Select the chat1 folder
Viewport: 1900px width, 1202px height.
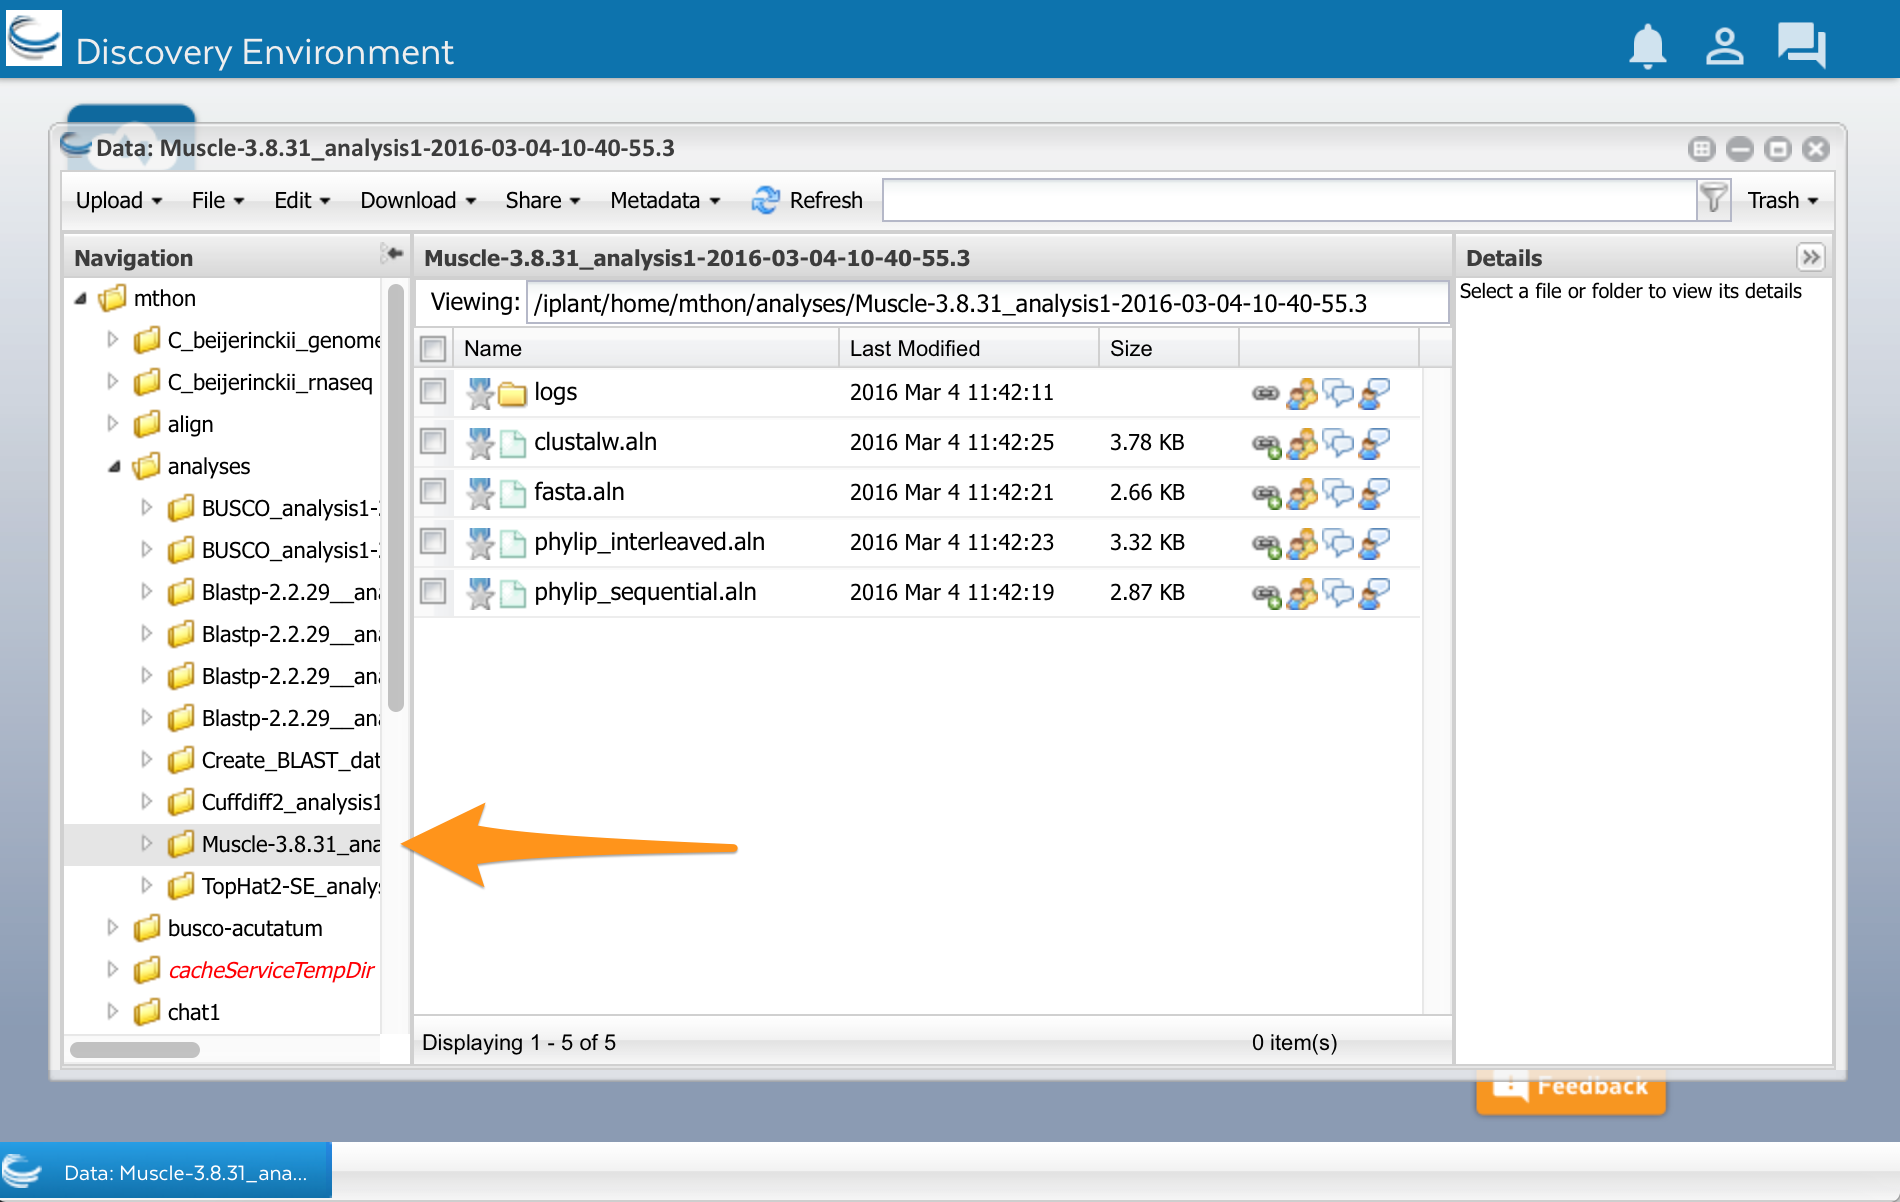(x=193, y=1012)
